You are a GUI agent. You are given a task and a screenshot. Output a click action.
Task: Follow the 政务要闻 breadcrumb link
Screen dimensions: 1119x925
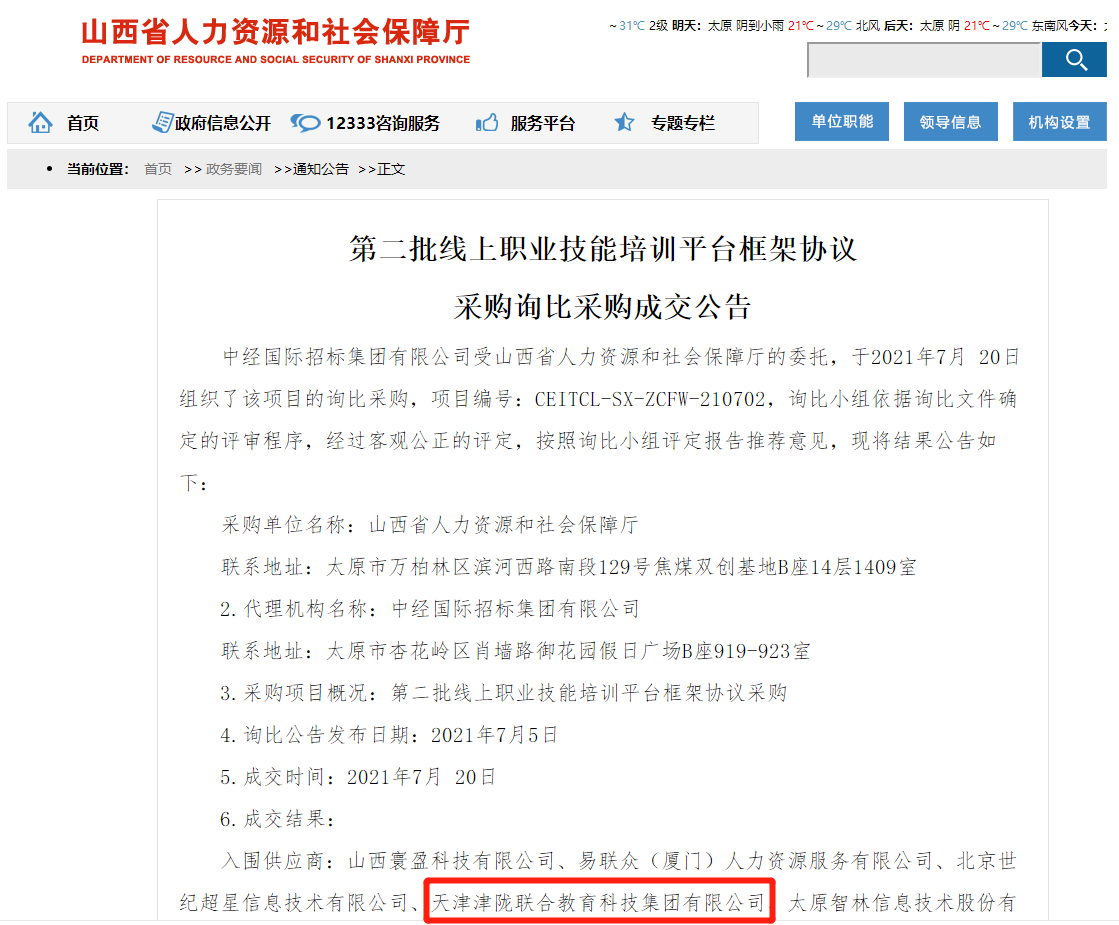pos(234,169)
